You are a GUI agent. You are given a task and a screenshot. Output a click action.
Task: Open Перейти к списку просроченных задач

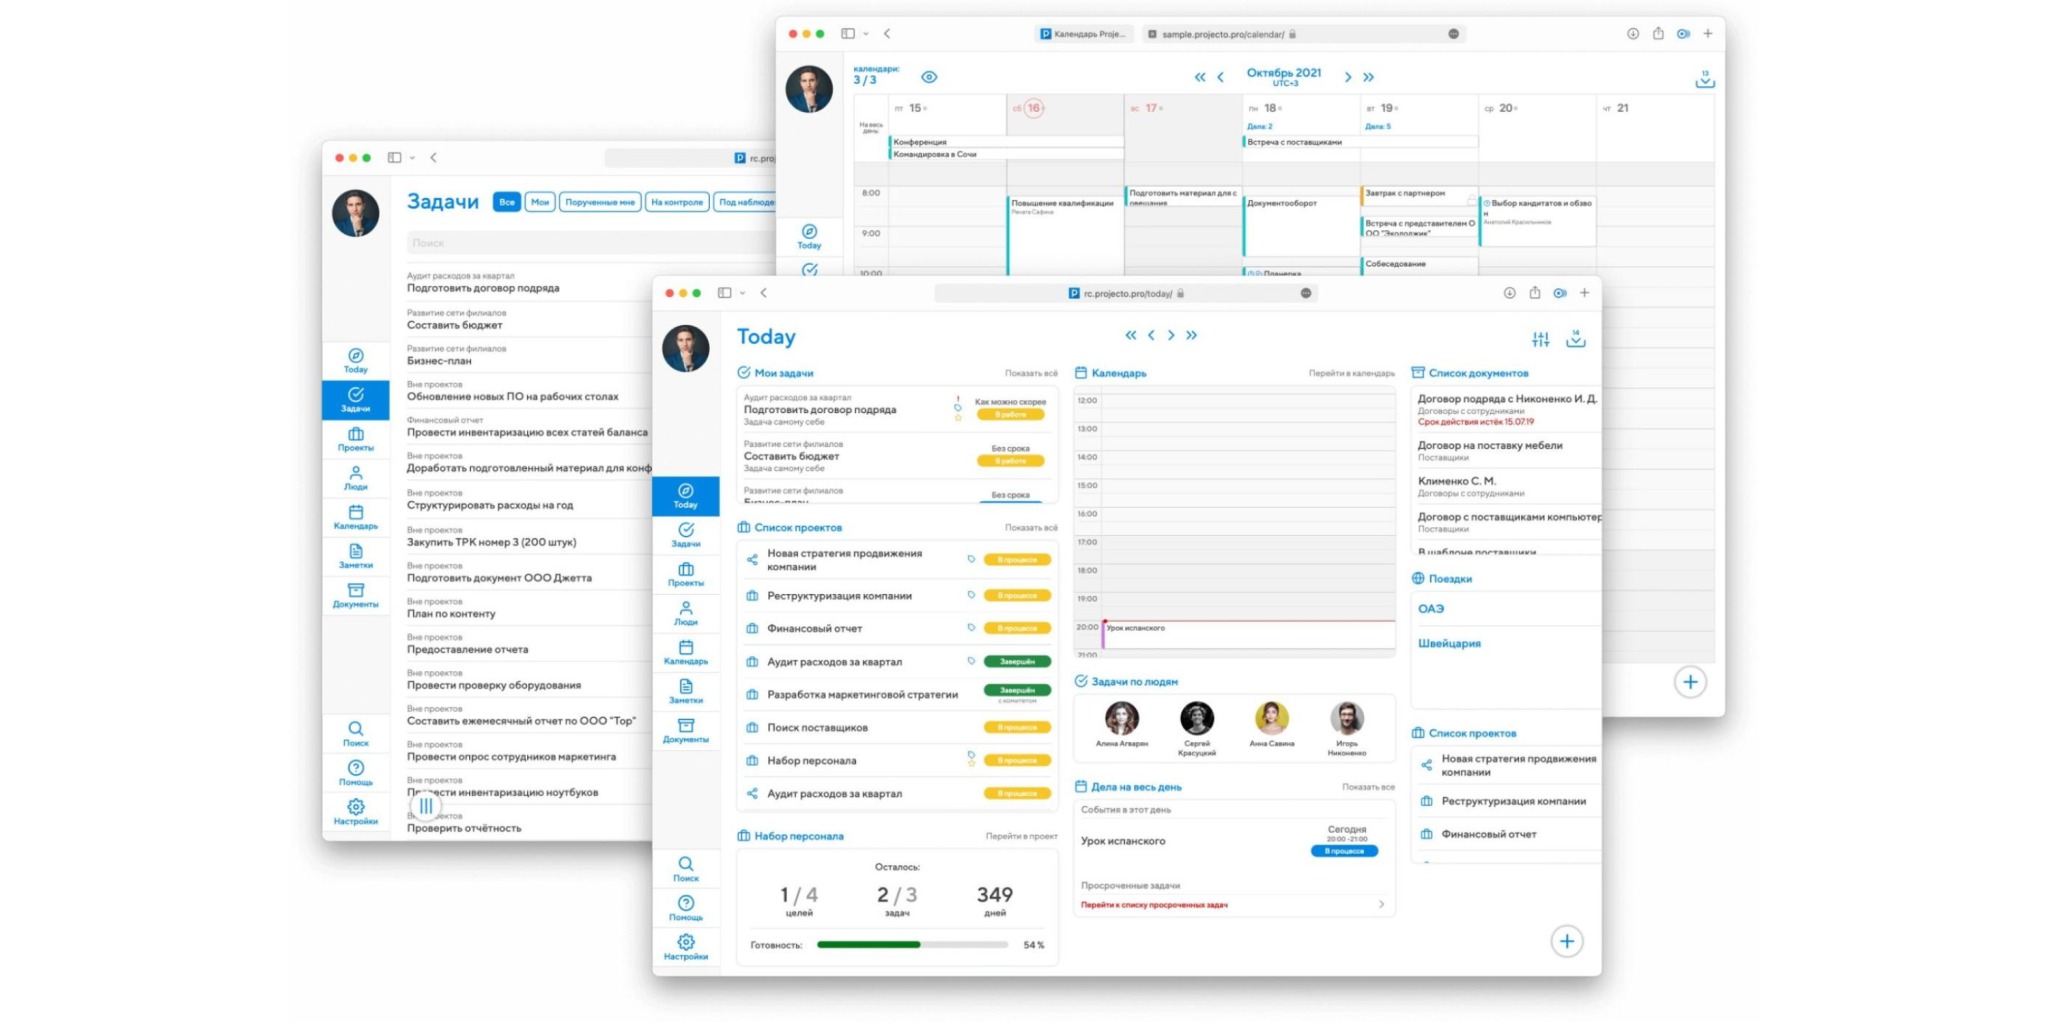[1154, 905]
